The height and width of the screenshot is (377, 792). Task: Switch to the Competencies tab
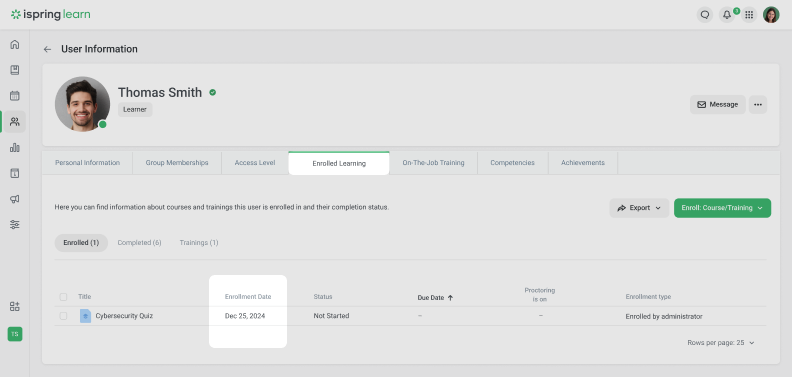pyautogui.click(x=512, y=163)
